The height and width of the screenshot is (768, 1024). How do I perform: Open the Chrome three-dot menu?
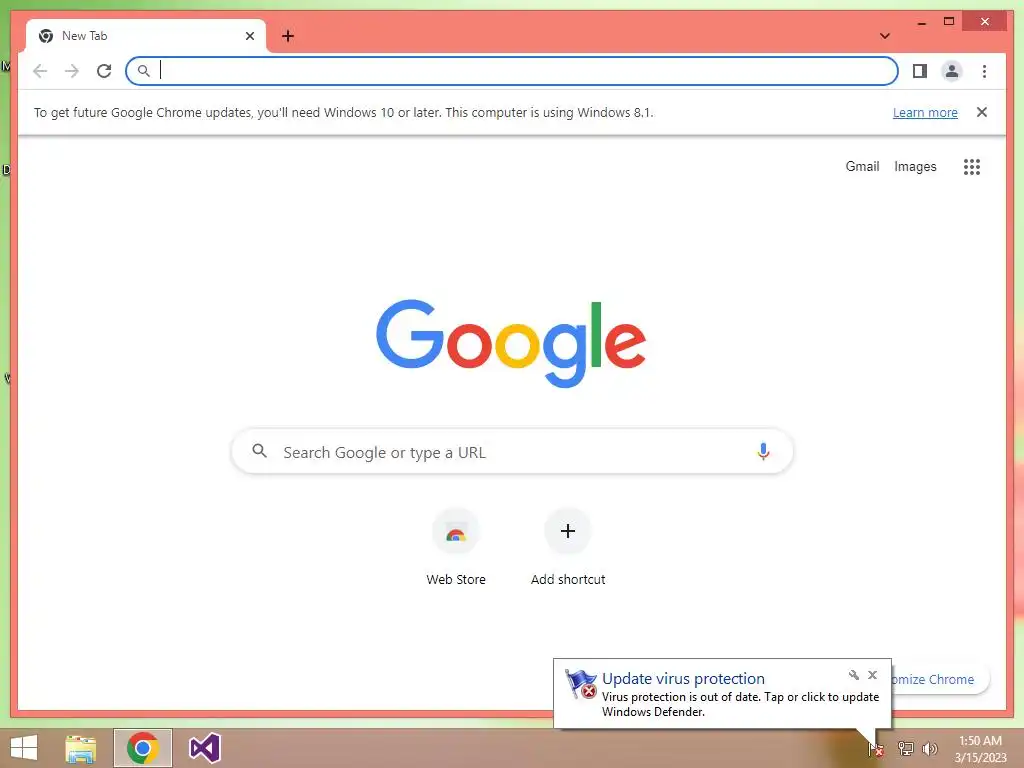(984, 71)
